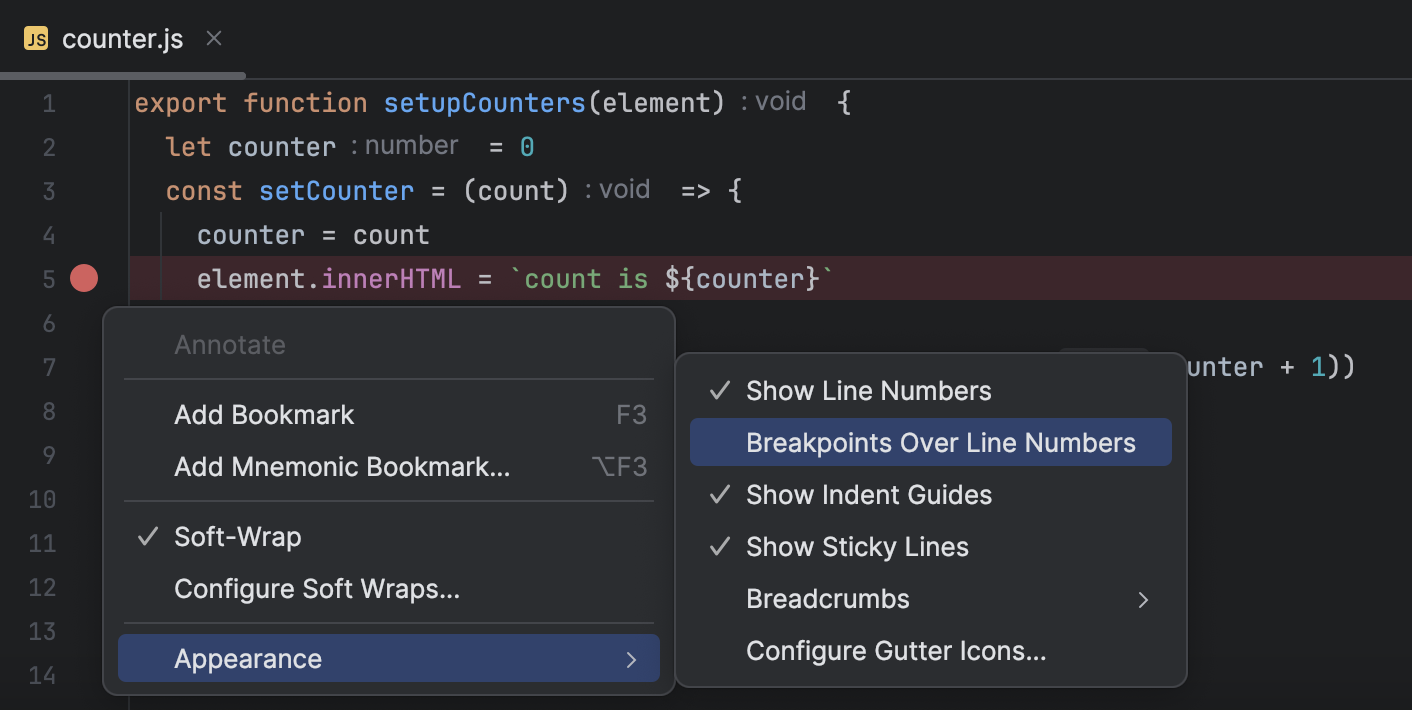Click the setupCounters function name
The image size is (1412, 710).
pyautogui.click(x=484, y=102)
